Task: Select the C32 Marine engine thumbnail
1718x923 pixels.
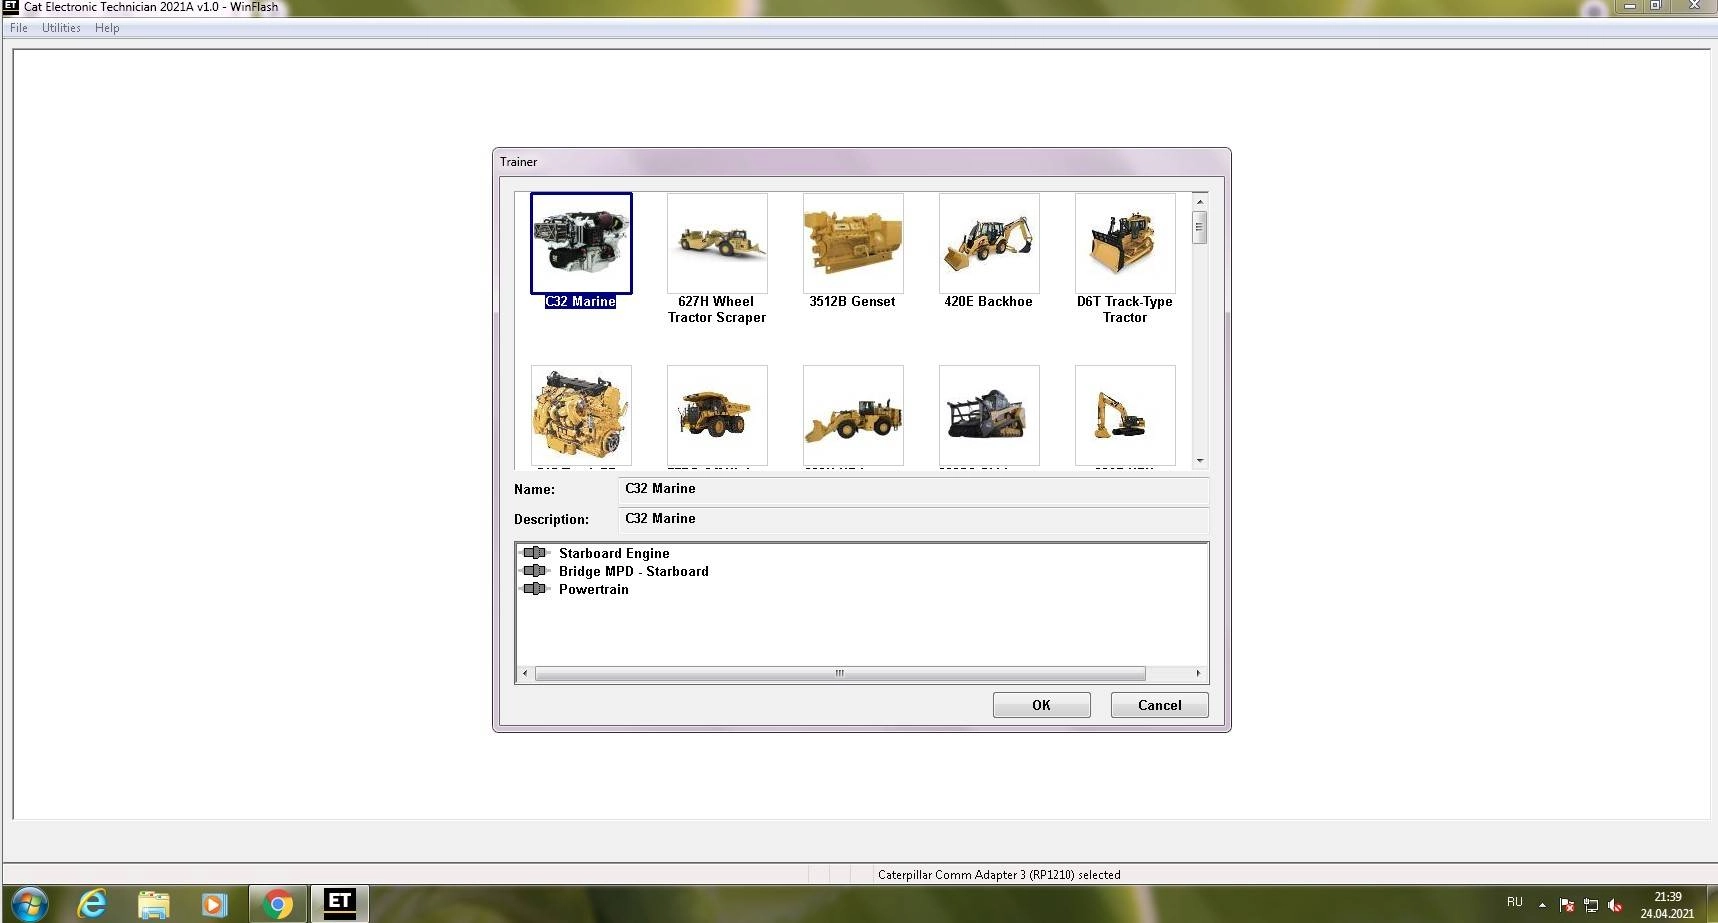Action: click(581, 243)
